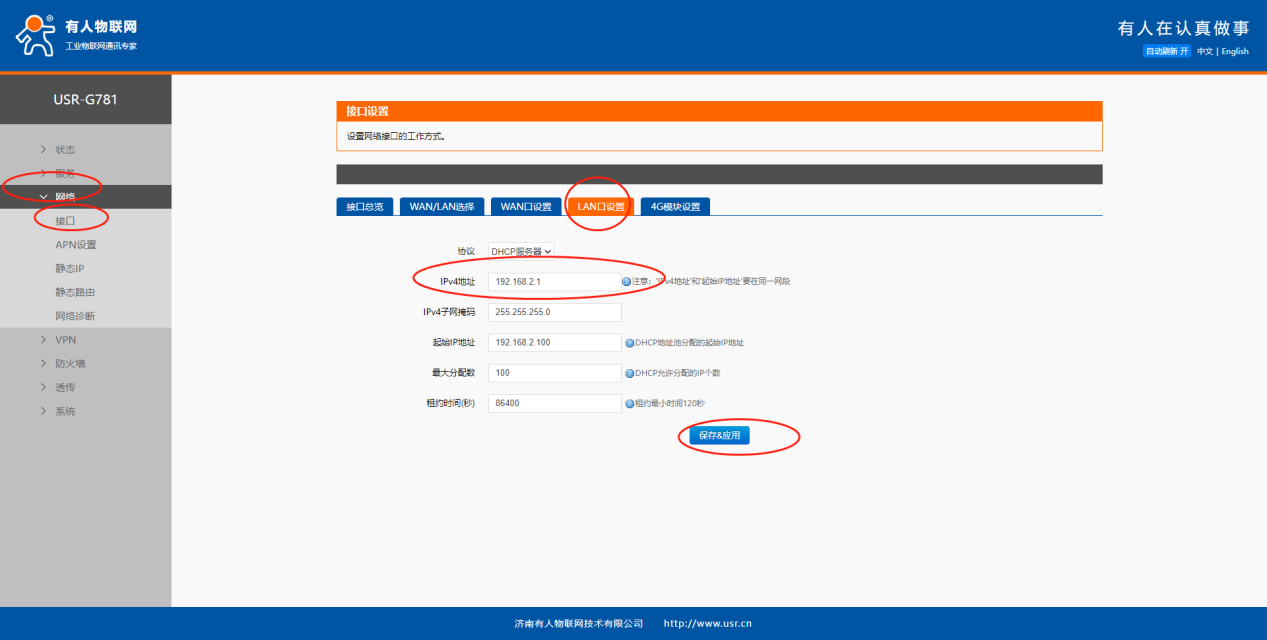Screen dimensions: 1267x640
Task: Expand the VPN sidebar section
Action: pyautogui.click(x=65, y=340)
